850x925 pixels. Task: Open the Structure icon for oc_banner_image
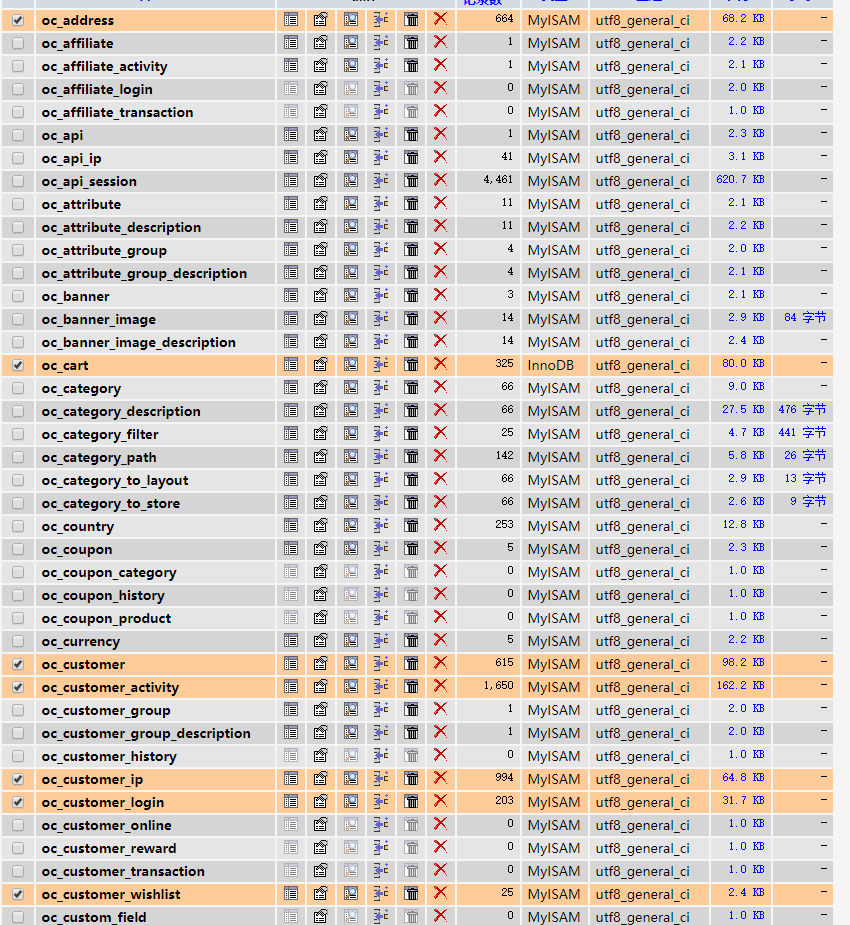tap(320, 319)
